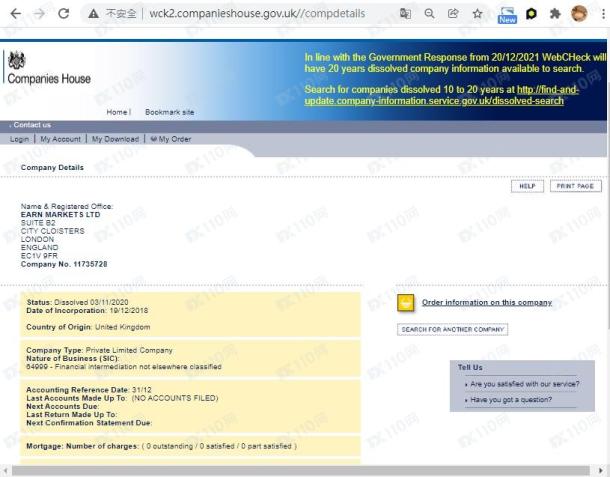Image resolution: width=610 pixels, height=477 pixels.
Task: Open My Account
Action: click(60, 139)
